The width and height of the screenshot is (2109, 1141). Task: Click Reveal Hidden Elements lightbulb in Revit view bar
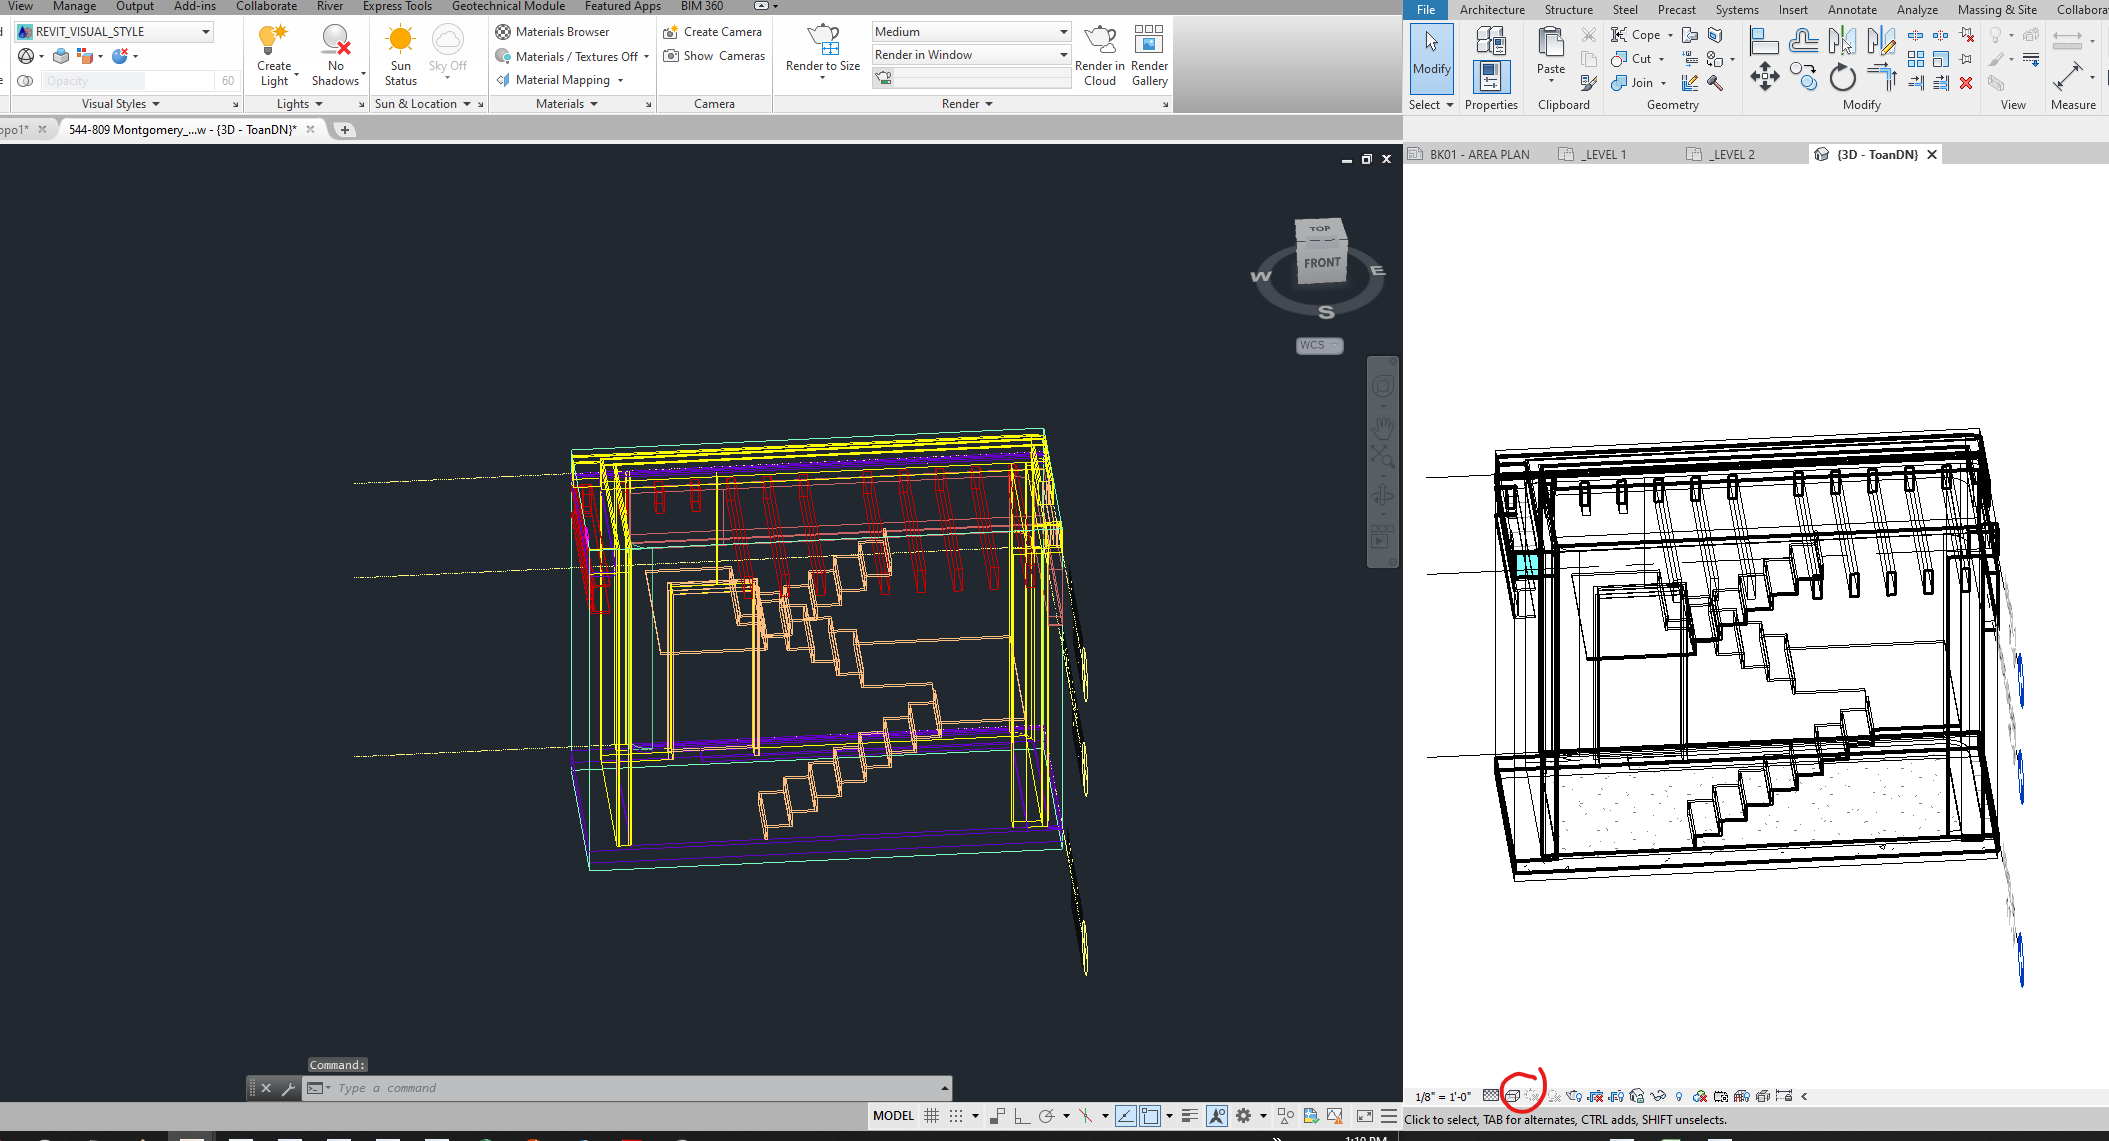[1679, 1096]
